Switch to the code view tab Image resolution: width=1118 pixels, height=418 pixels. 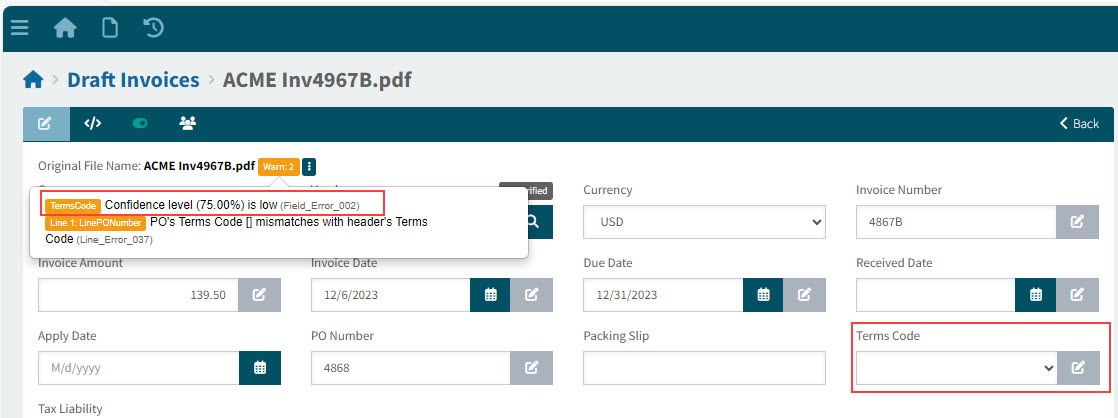coord(93,123)
